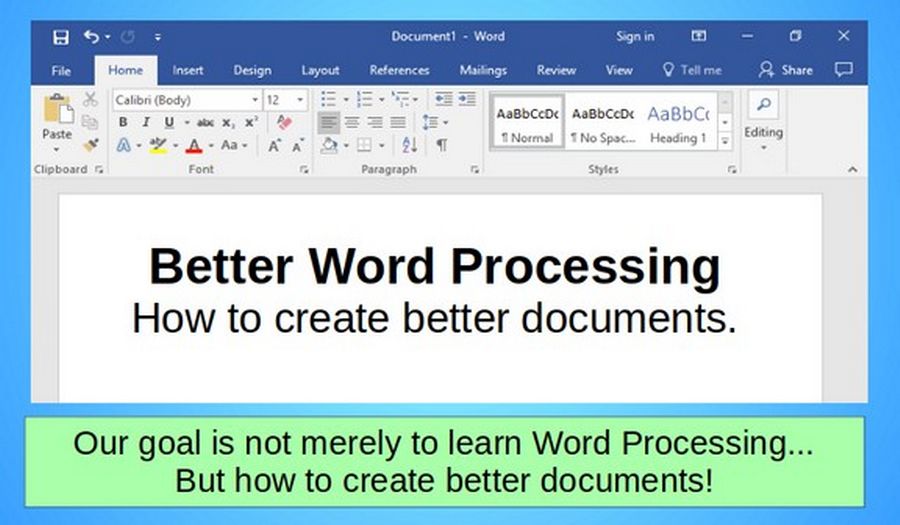Select the Heading 1 style thumbnail
Screen dimensions: 900x525
click(x=678, y=122)
